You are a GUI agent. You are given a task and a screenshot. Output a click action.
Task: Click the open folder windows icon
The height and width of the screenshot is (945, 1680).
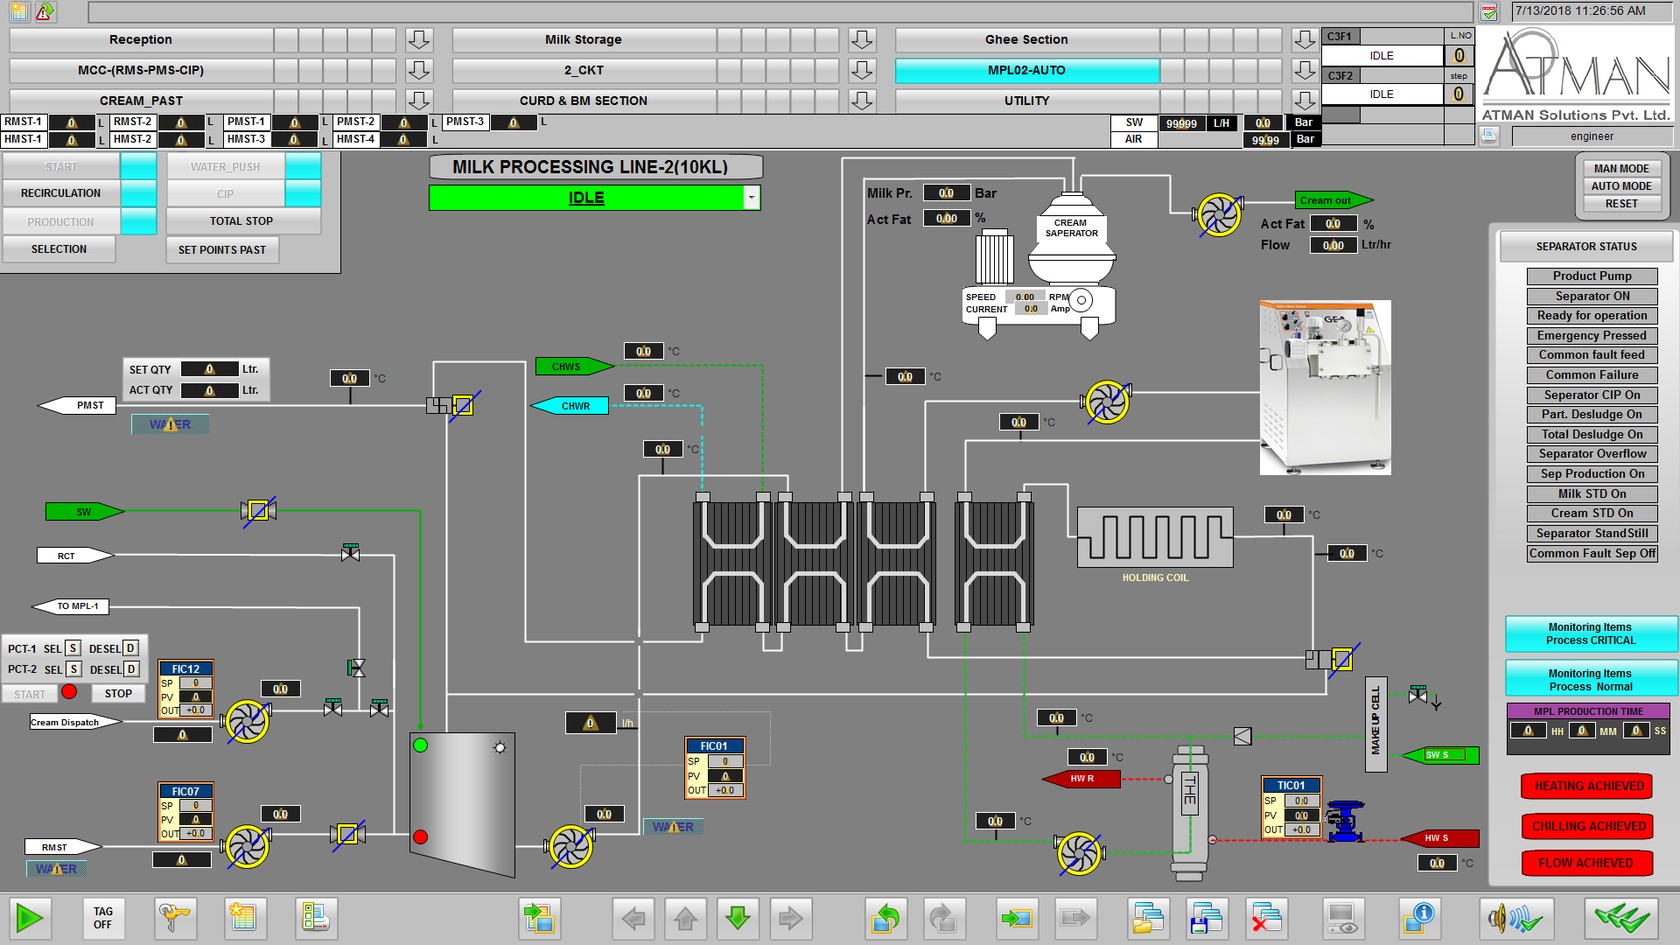(x=1148, y=917)
